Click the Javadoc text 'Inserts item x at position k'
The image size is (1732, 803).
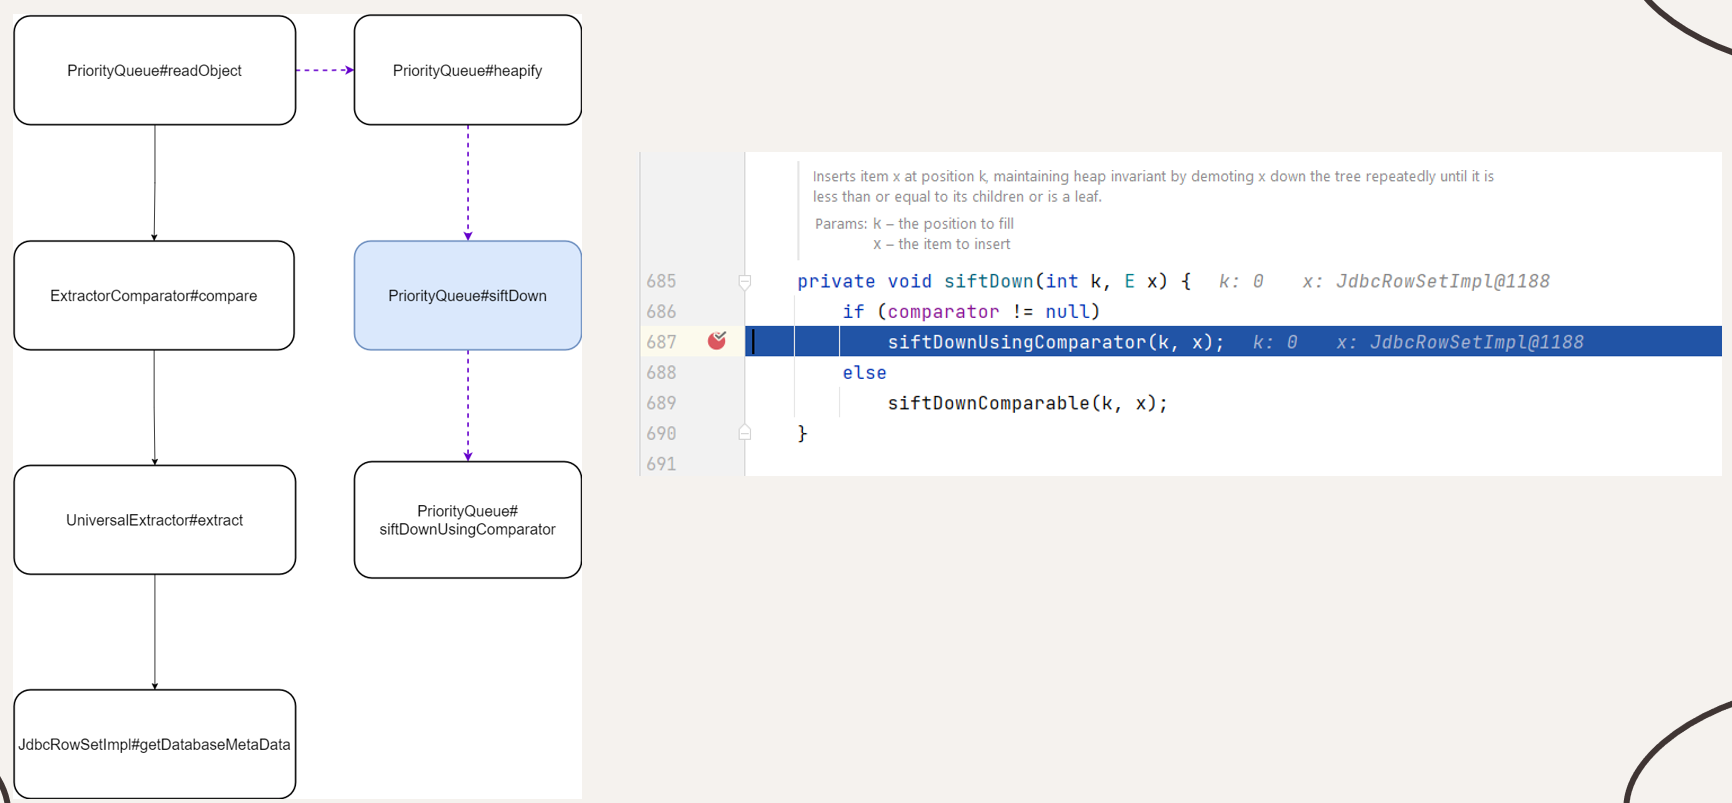click(901, 176)
